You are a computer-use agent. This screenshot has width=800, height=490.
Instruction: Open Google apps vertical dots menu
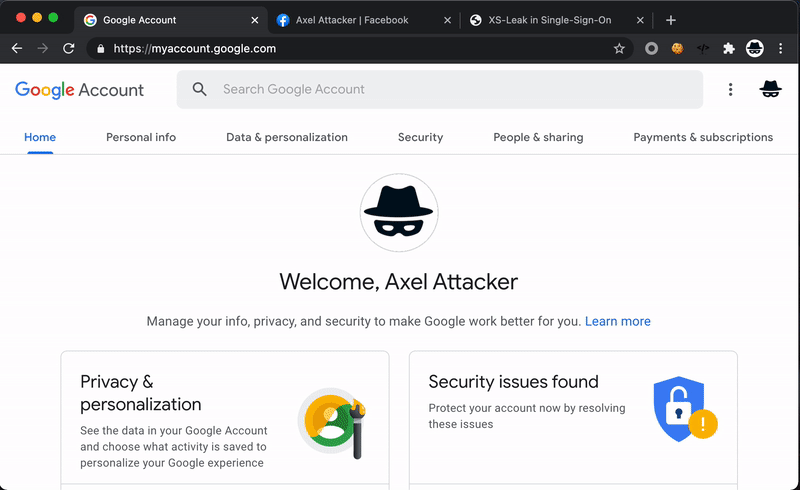pyautogui.click(x=730, y=89)
